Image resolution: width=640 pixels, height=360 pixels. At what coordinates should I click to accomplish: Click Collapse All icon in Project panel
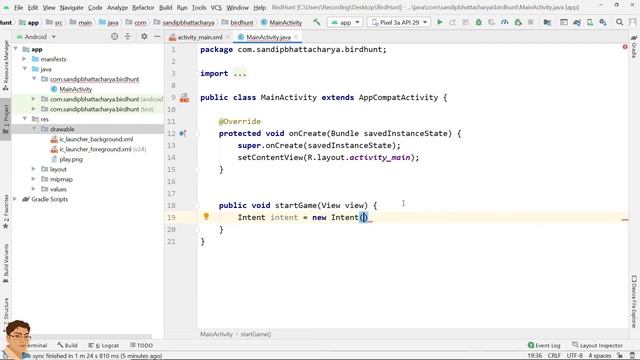tap(128, 37)
